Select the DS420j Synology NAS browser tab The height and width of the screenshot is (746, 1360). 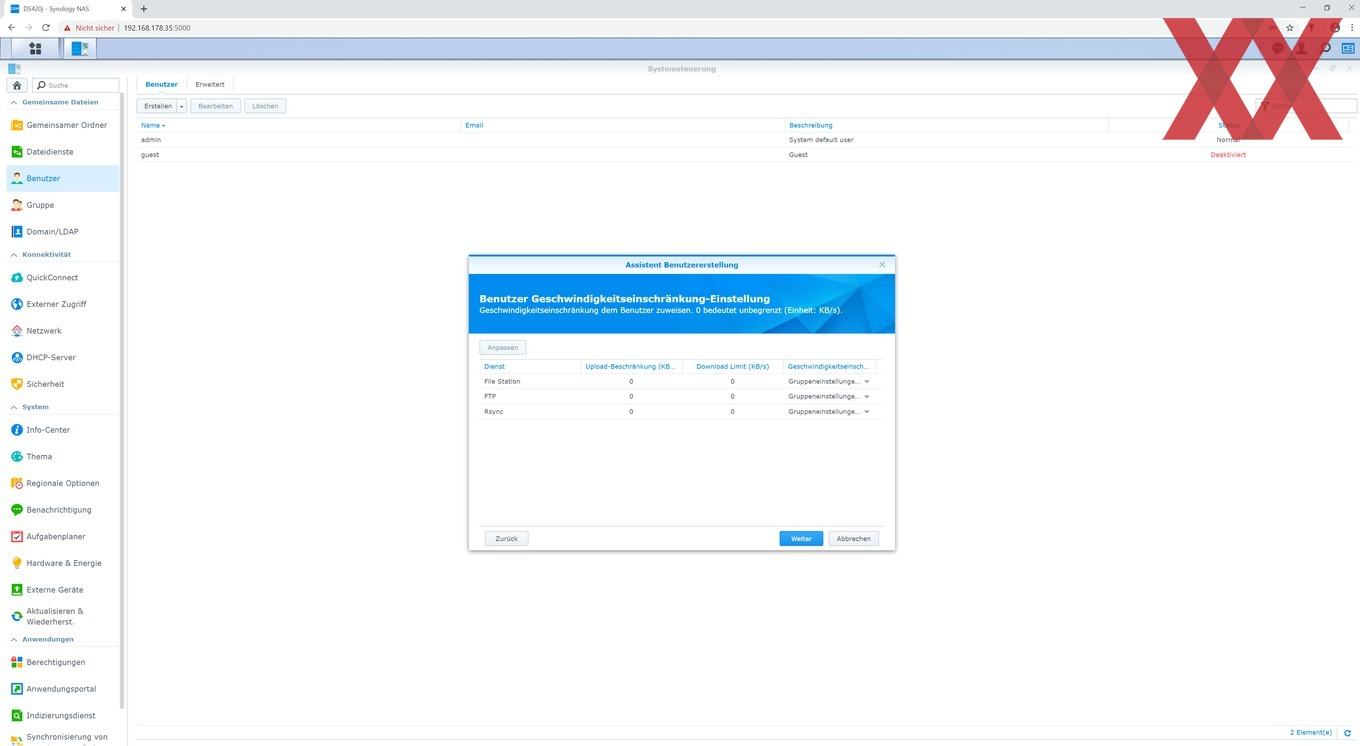click(x=68, y=9)
